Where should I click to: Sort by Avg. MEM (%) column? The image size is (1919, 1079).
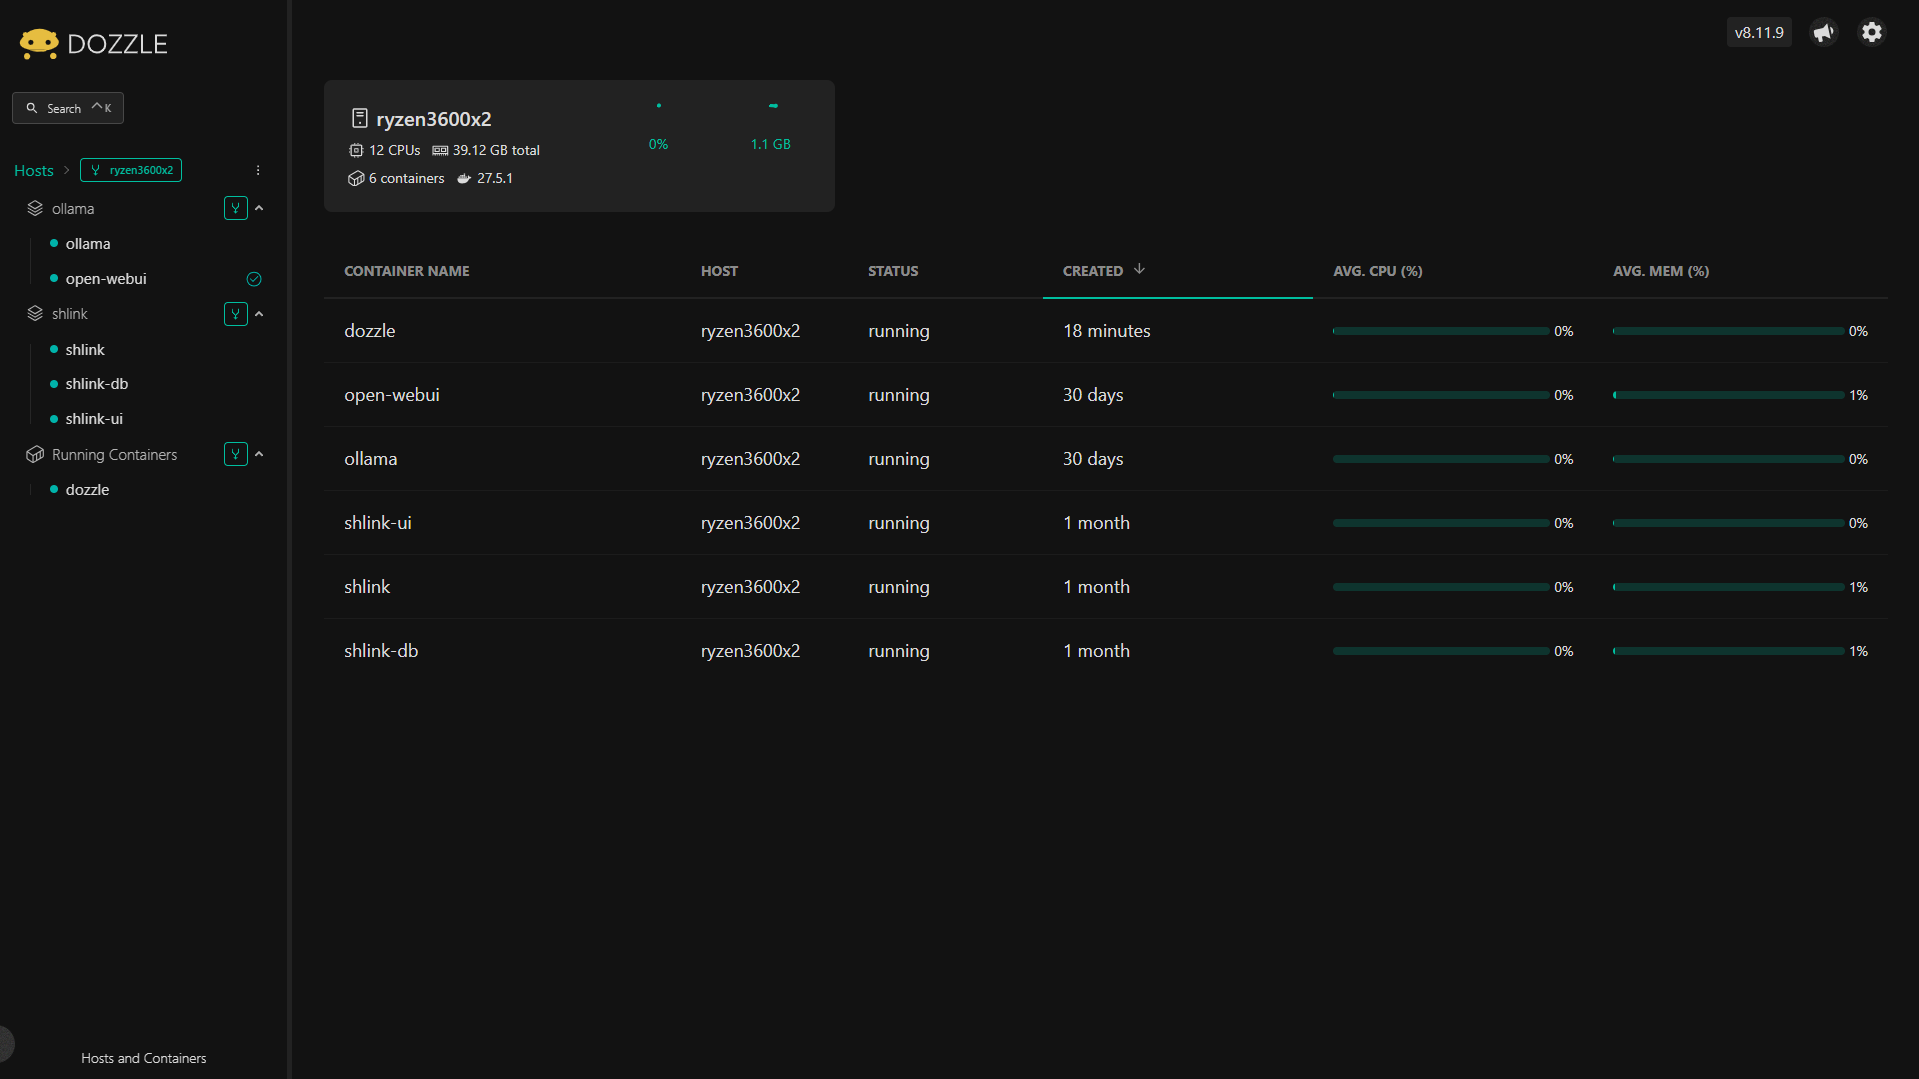coord(1661,271)
